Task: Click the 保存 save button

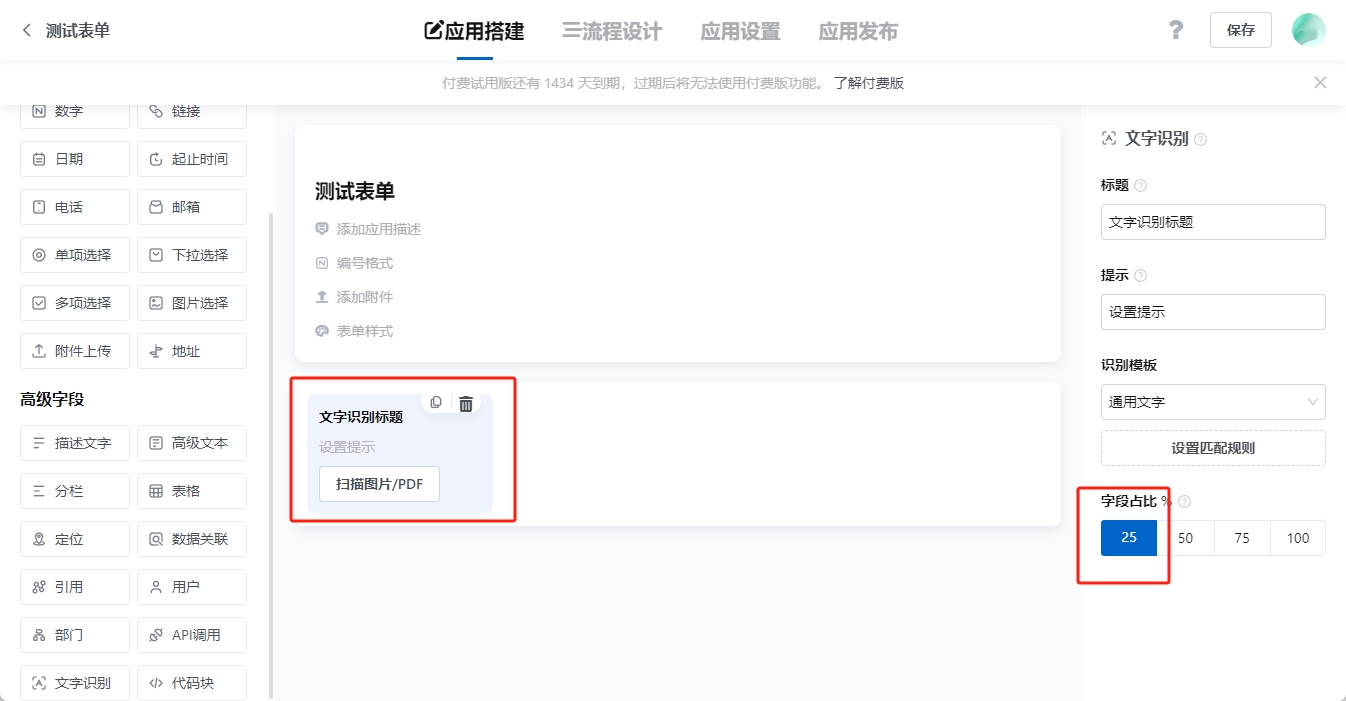Action: [x=1240, y=30]
